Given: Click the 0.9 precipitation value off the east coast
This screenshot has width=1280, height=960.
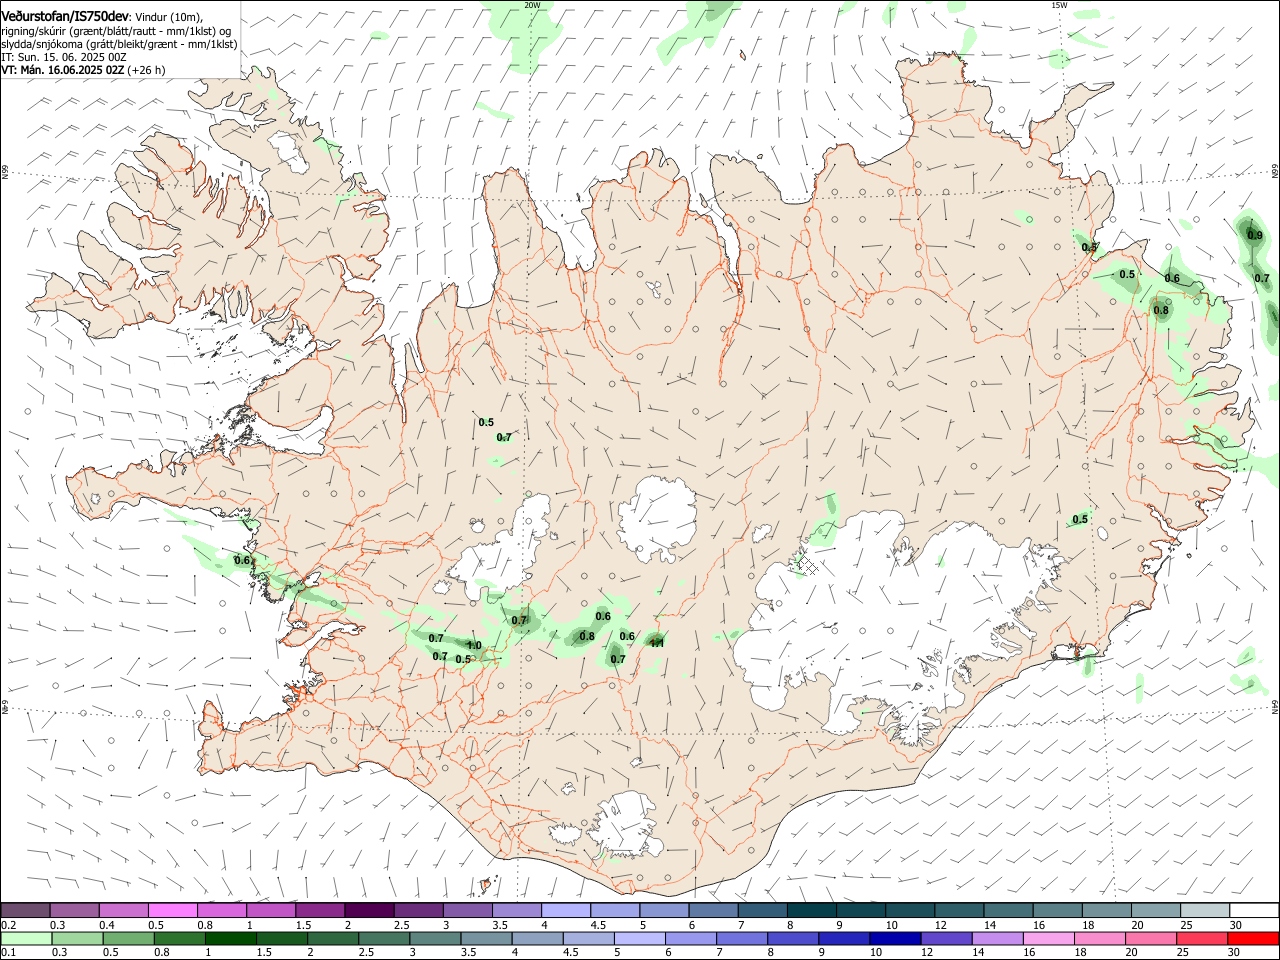Looking at the screenshot, I should tap(1255, 235).
